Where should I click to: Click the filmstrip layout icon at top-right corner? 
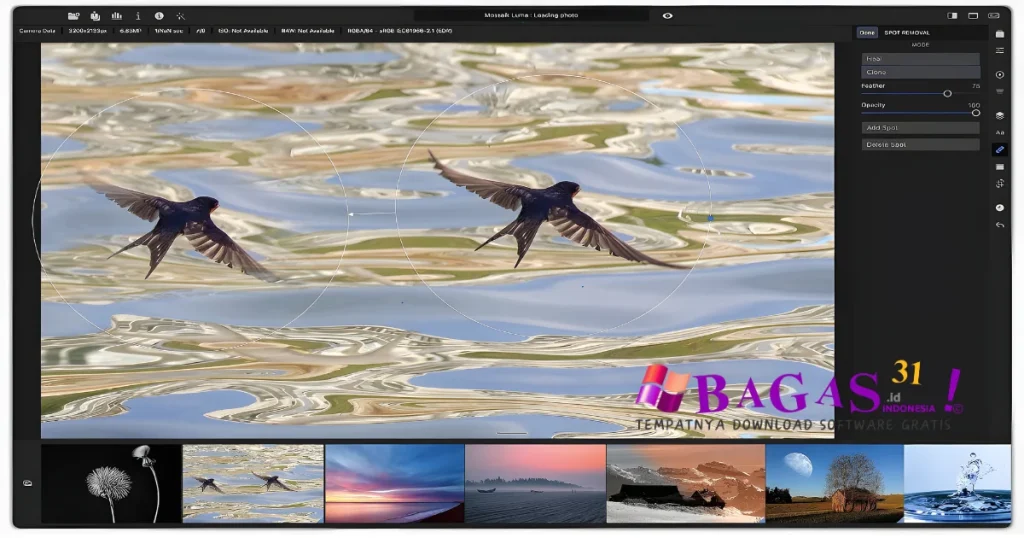[x=994, y=16]
